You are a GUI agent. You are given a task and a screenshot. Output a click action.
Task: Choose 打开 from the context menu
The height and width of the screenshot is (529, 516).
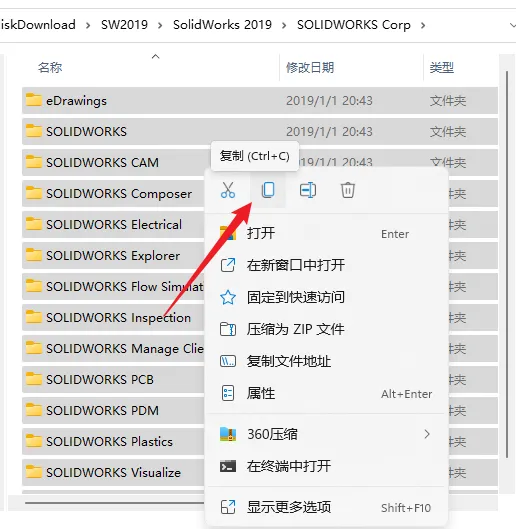[x=326, y=233]
